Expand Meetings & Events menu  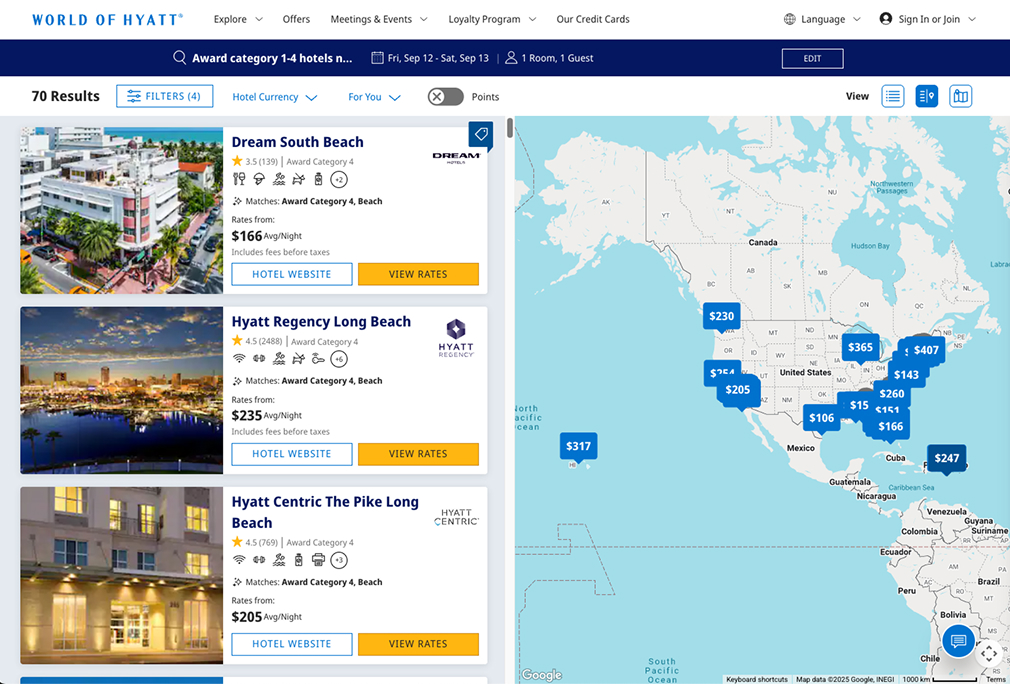pos(379,19)
